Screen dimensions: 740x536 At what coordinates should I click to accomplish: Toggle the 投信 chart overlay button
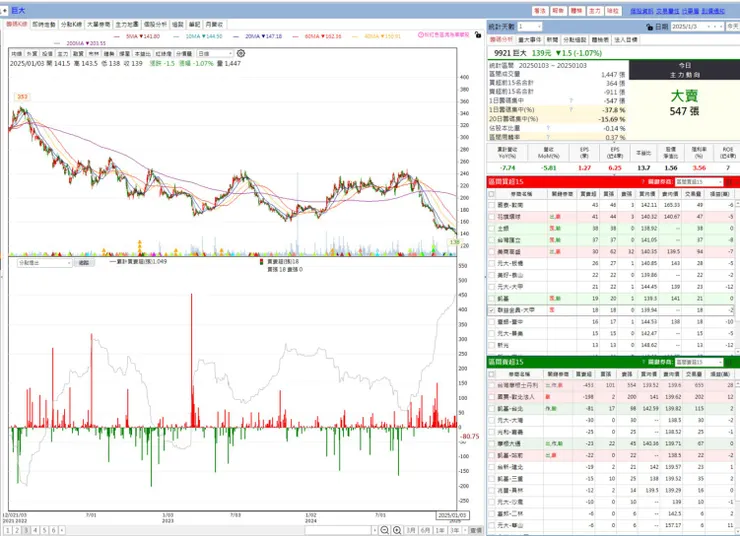pyautogui.click(x=47, y=54)
